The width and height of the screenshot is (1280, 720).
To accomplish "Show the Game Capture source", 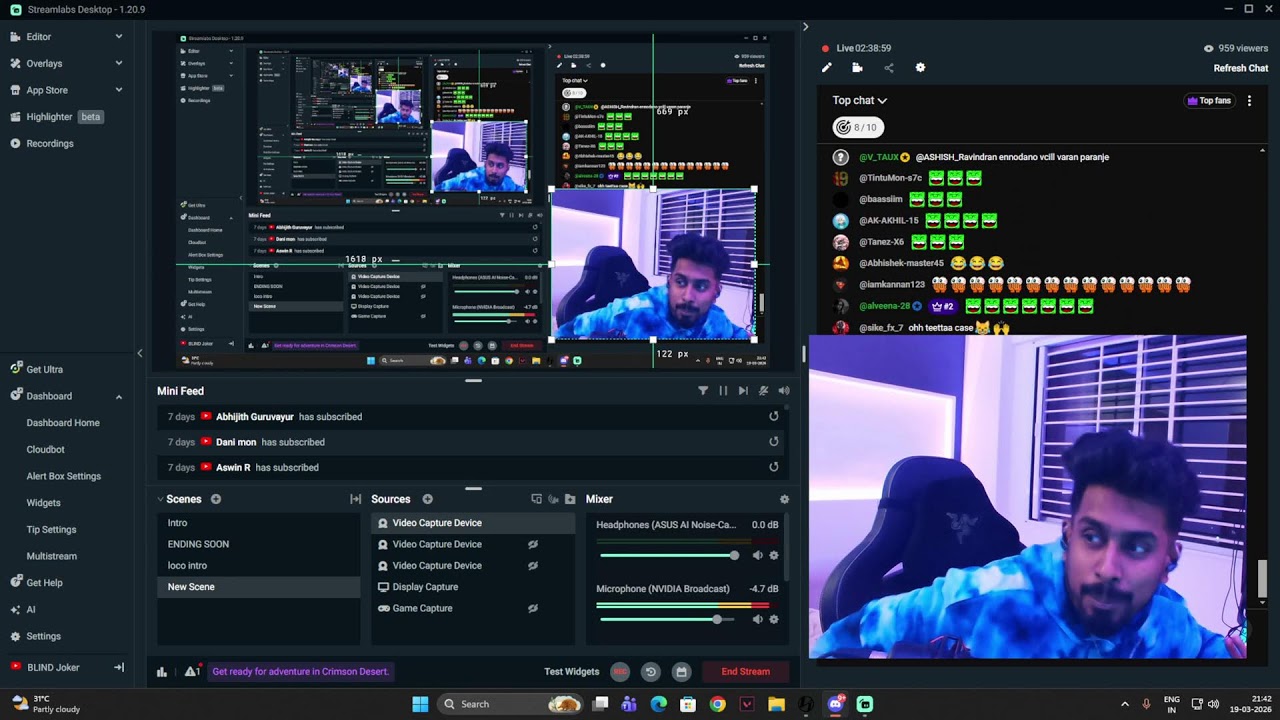I will click(533, 608).
